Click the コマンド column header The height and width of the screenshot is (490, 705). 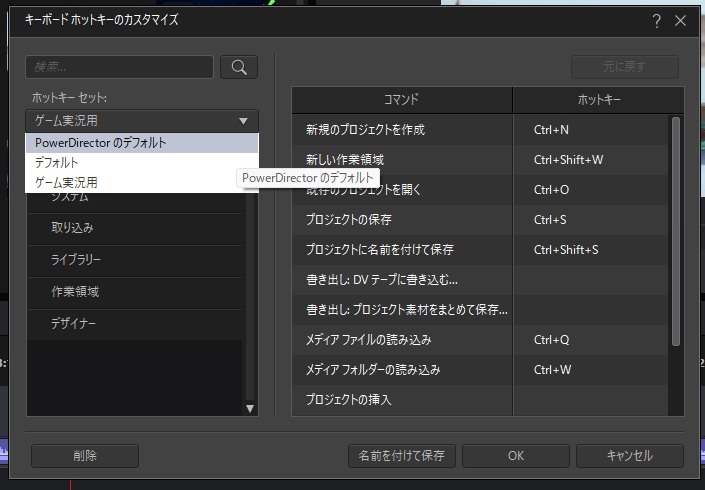[x=402, y=100]
